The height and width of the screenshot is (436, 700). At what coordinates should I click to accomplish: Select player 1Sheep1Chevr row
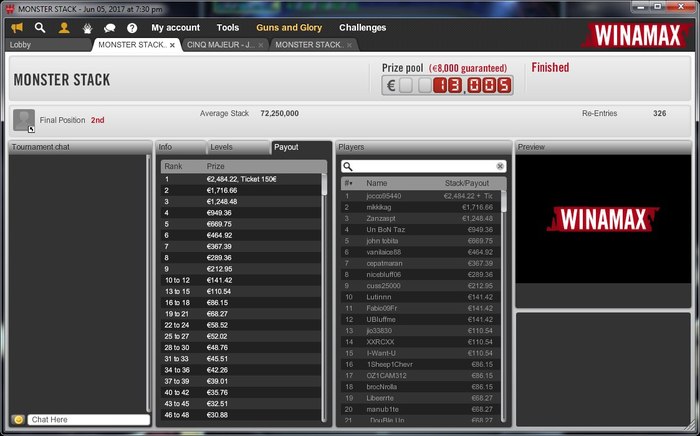click(421, 364)
